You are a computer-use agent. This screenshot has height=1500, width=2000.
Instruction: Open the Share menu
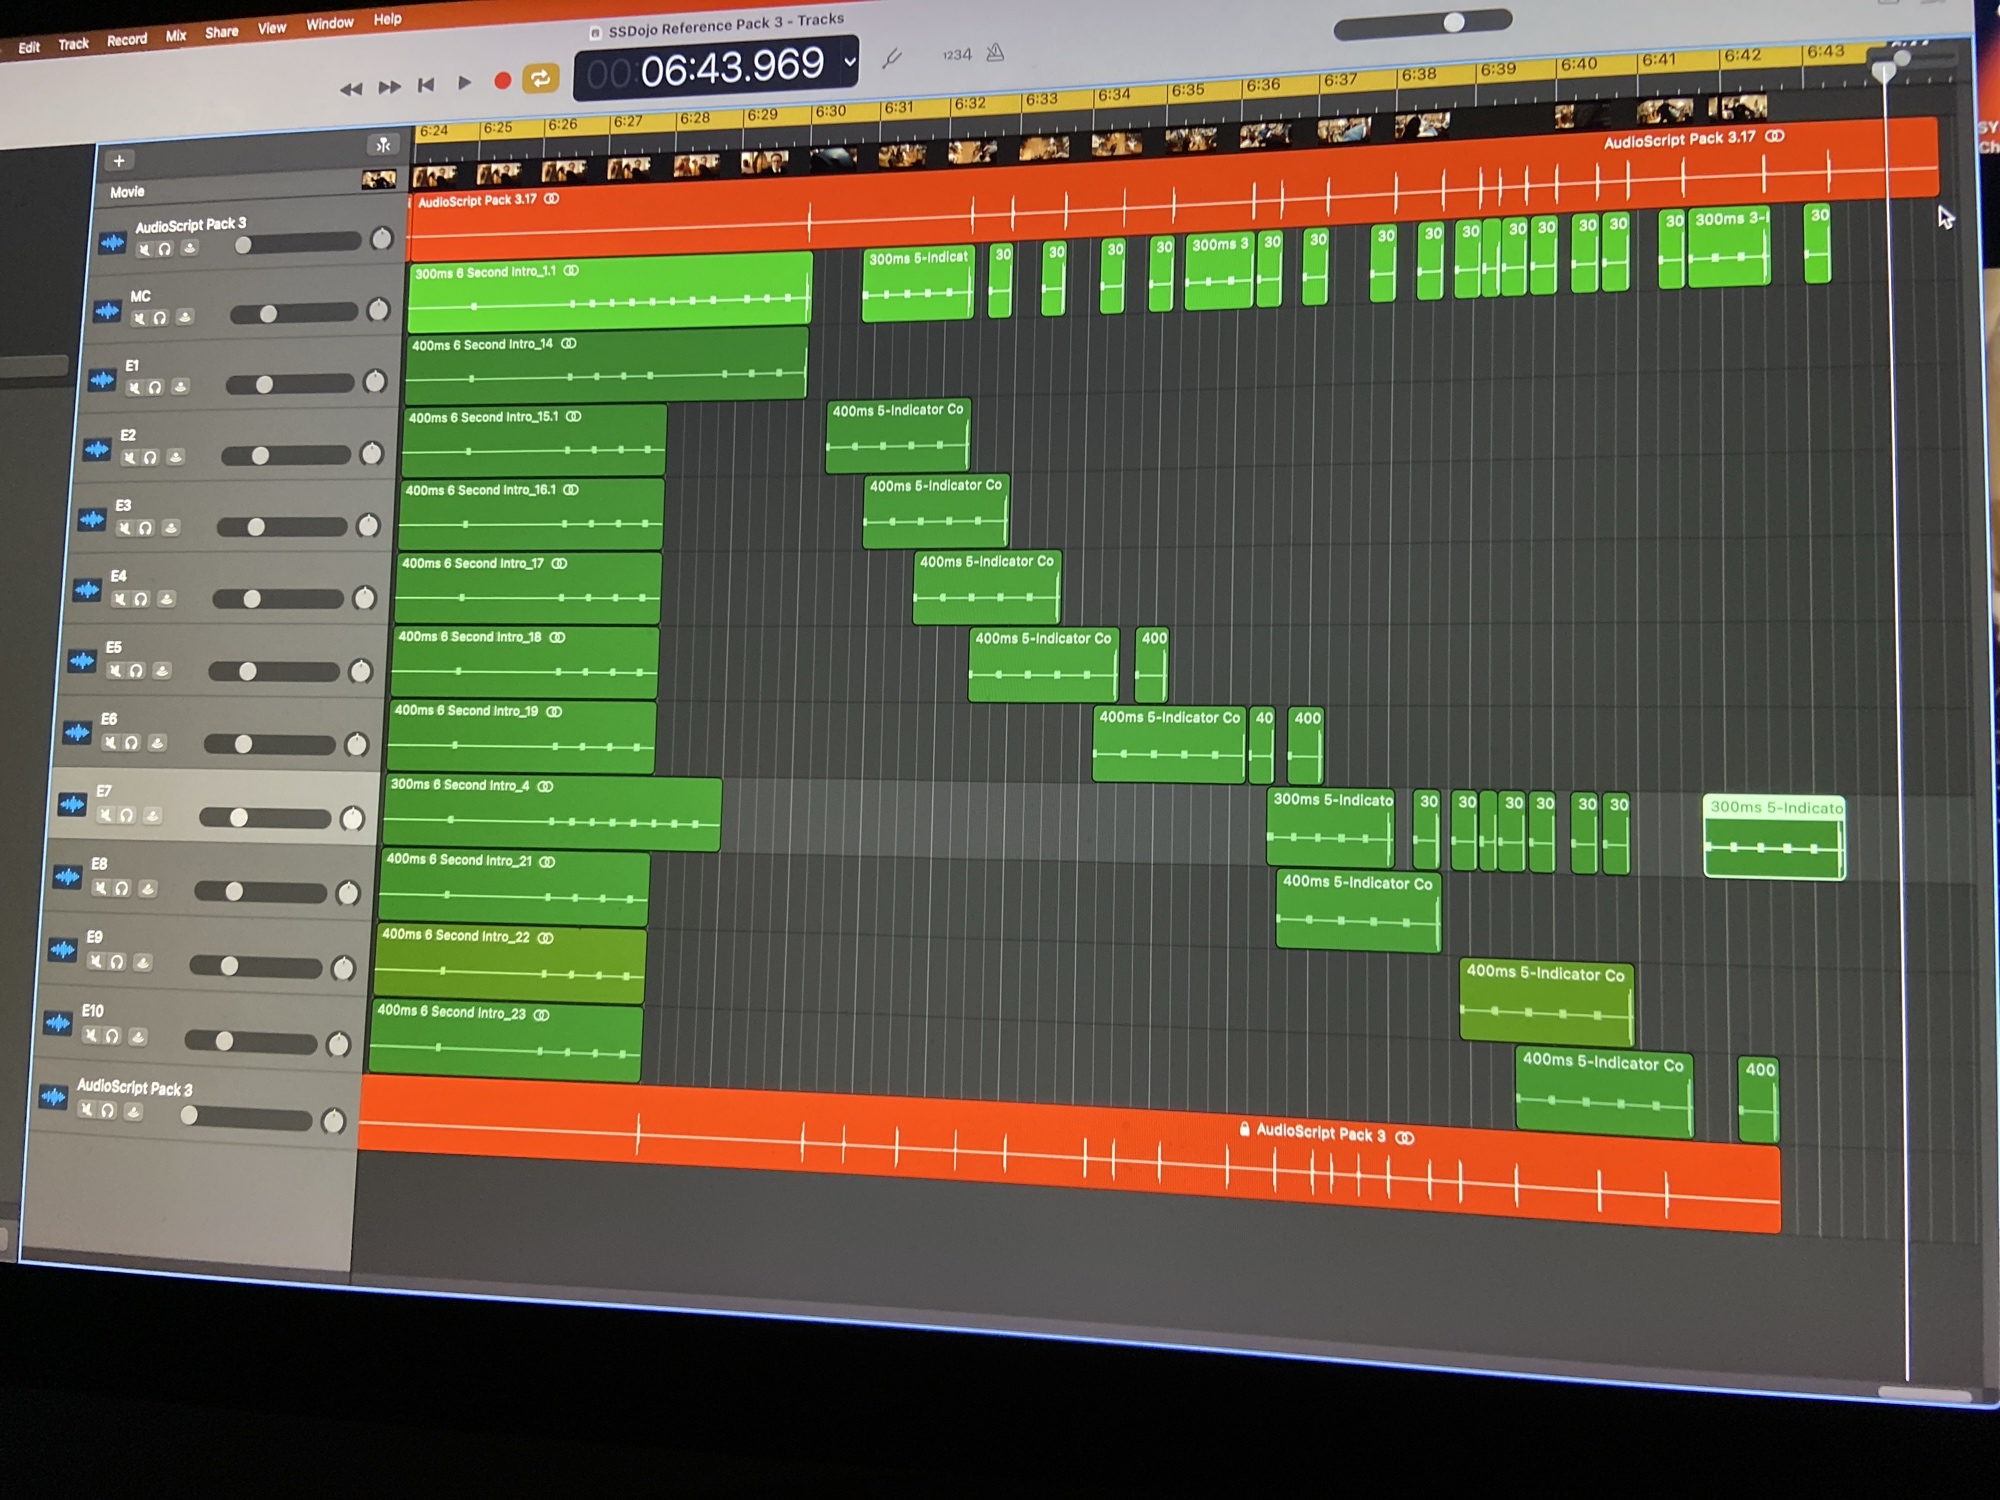221,32
